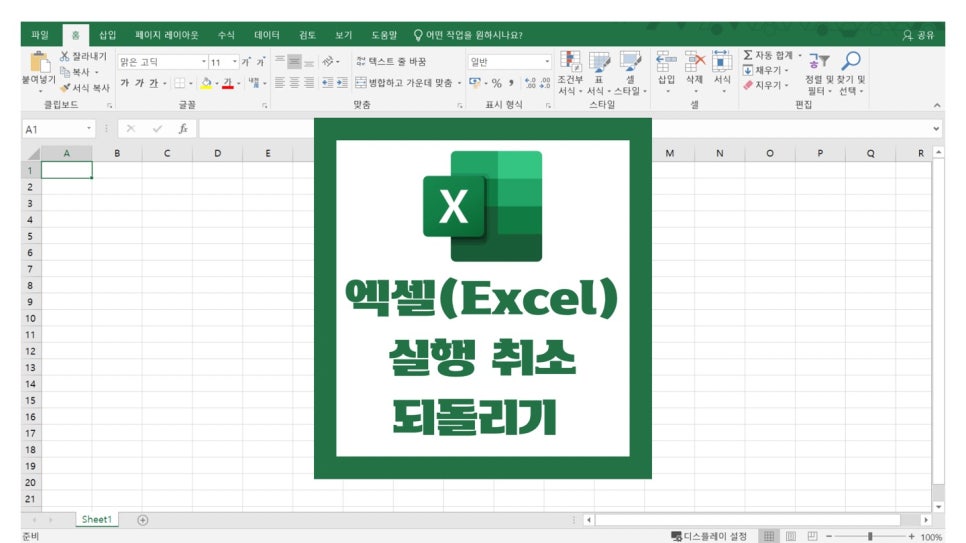This screenshot has height=543, width=966.
Task: Click the Delete cells (삭제) icon
Action: 694,62
